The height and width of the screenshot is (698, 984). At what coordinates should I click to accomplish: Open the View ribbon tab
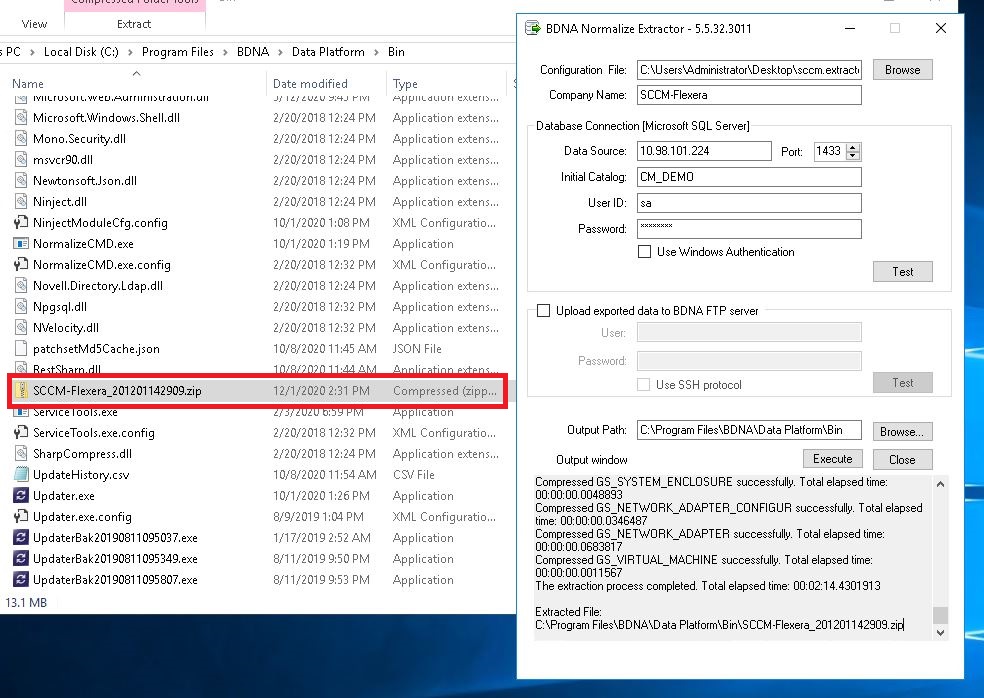[34, 24]
